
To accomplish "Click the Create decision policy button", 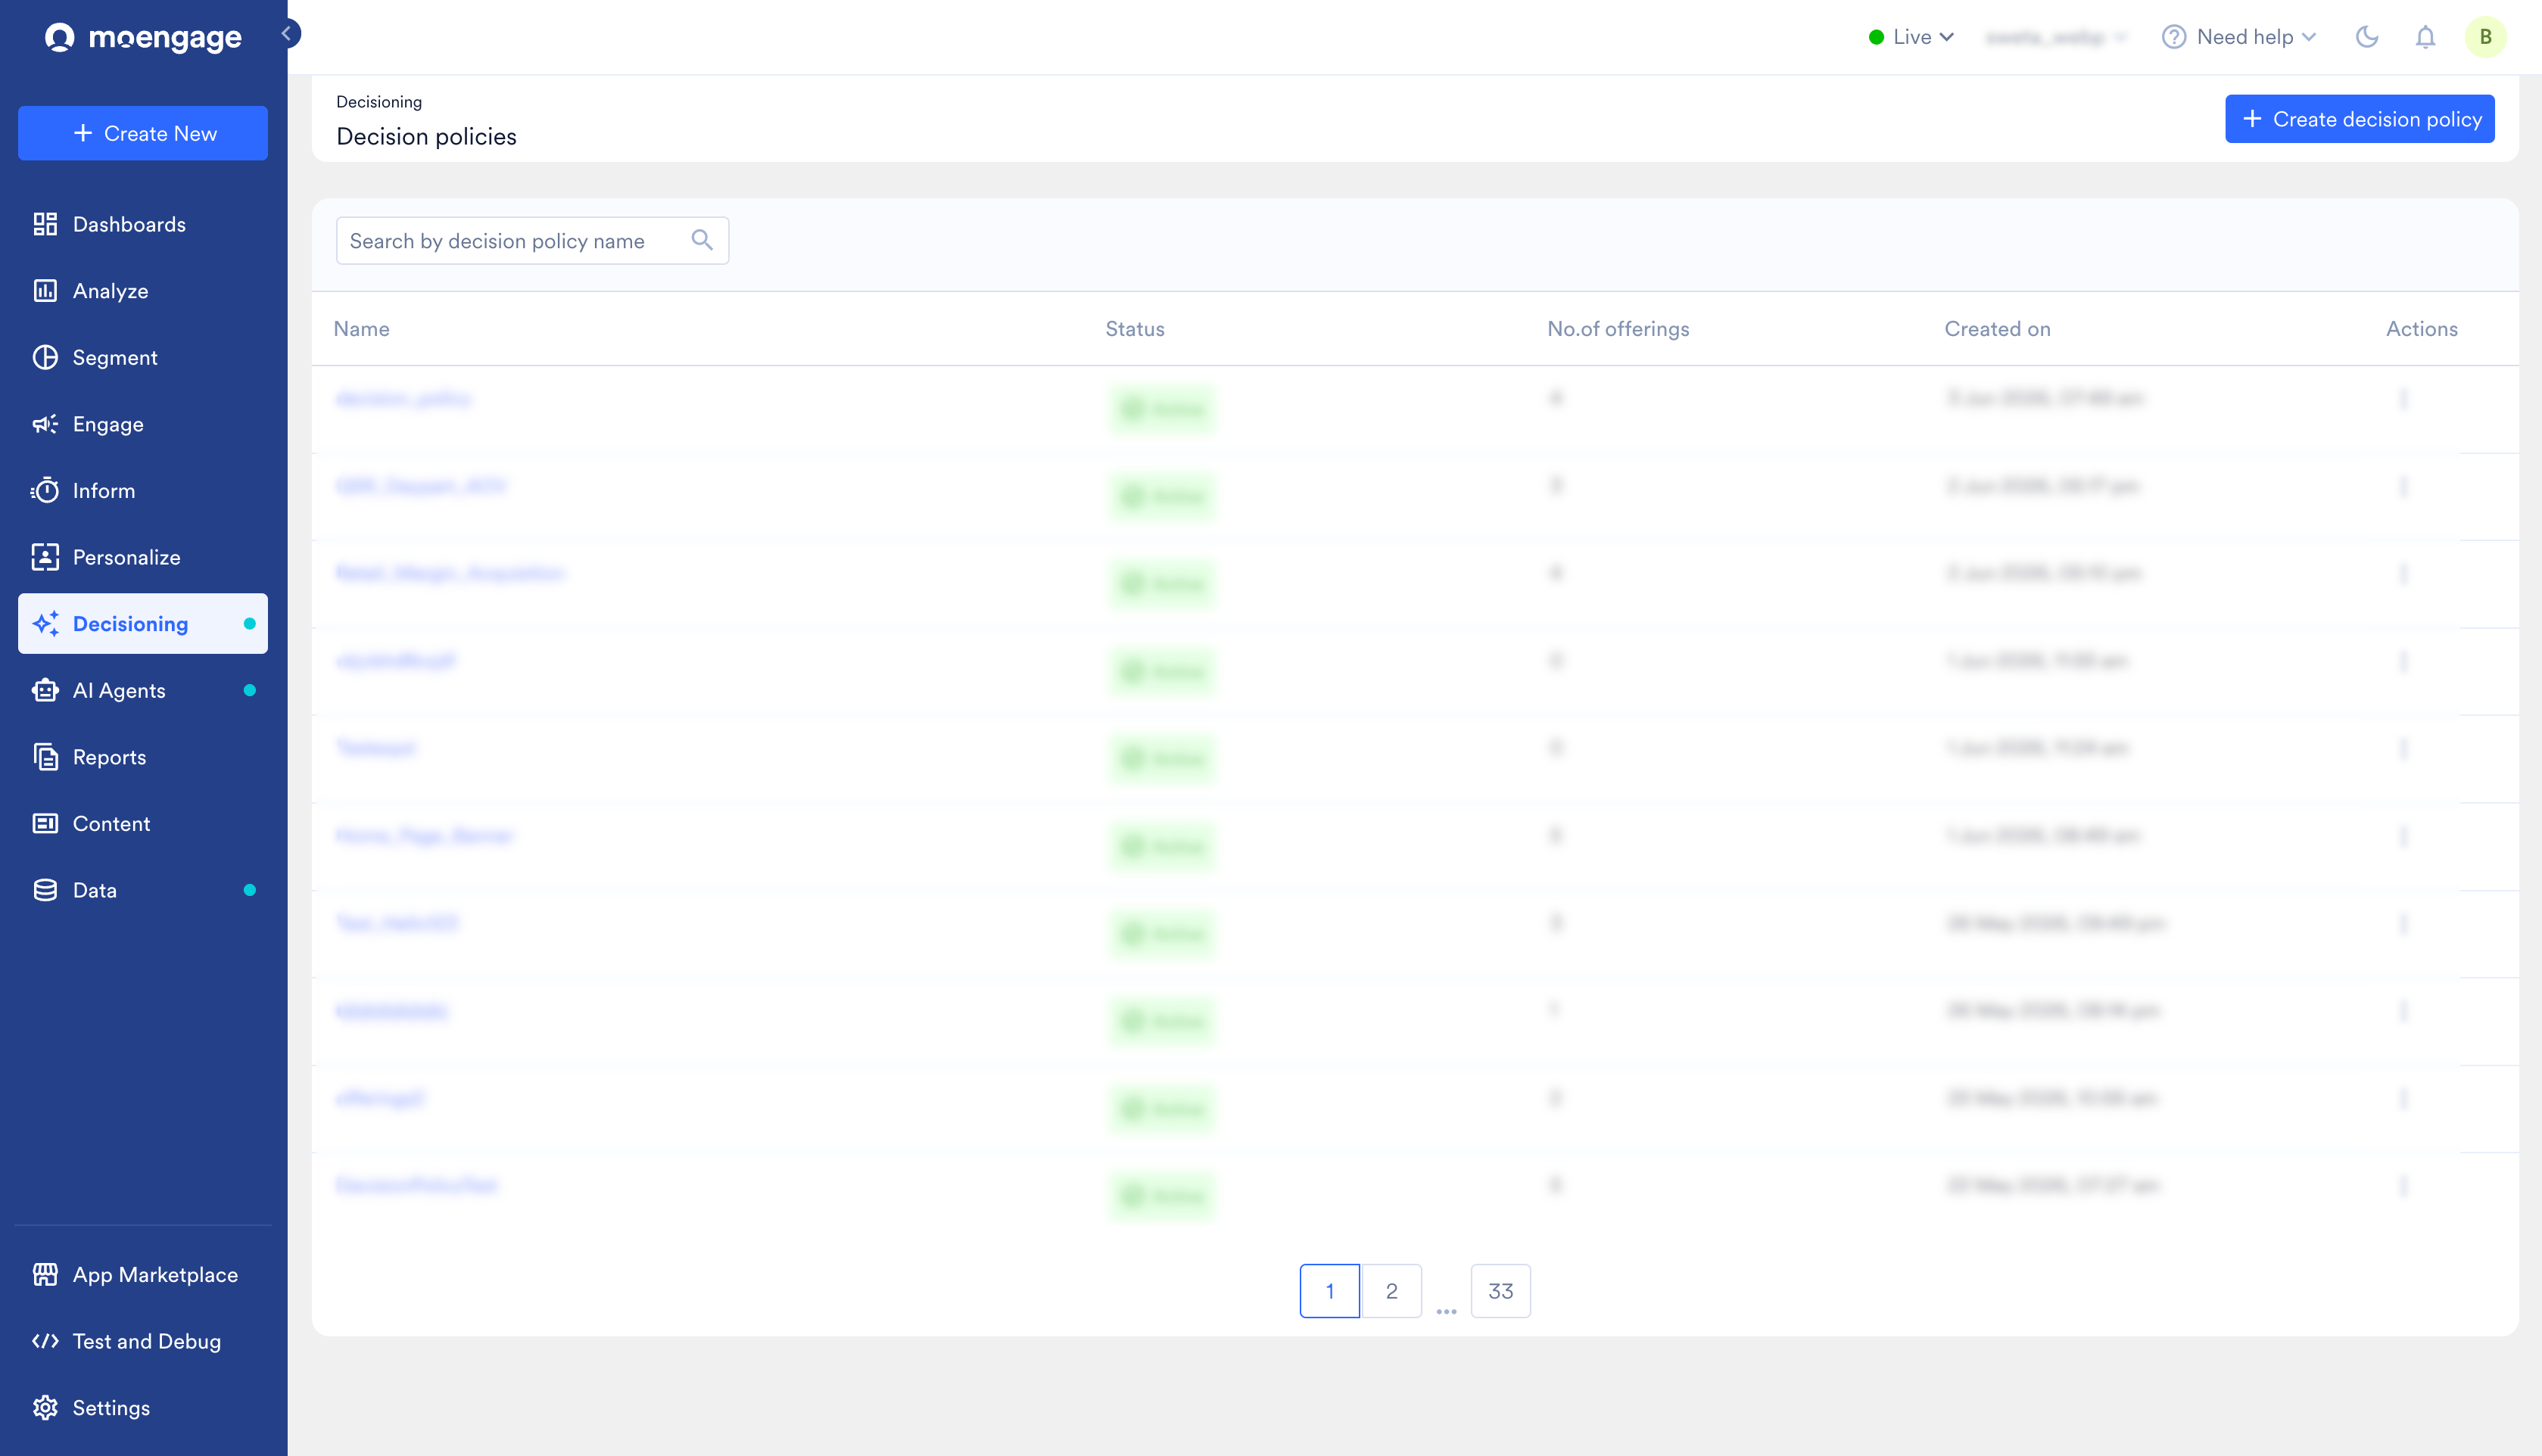I will [2359, 119].
